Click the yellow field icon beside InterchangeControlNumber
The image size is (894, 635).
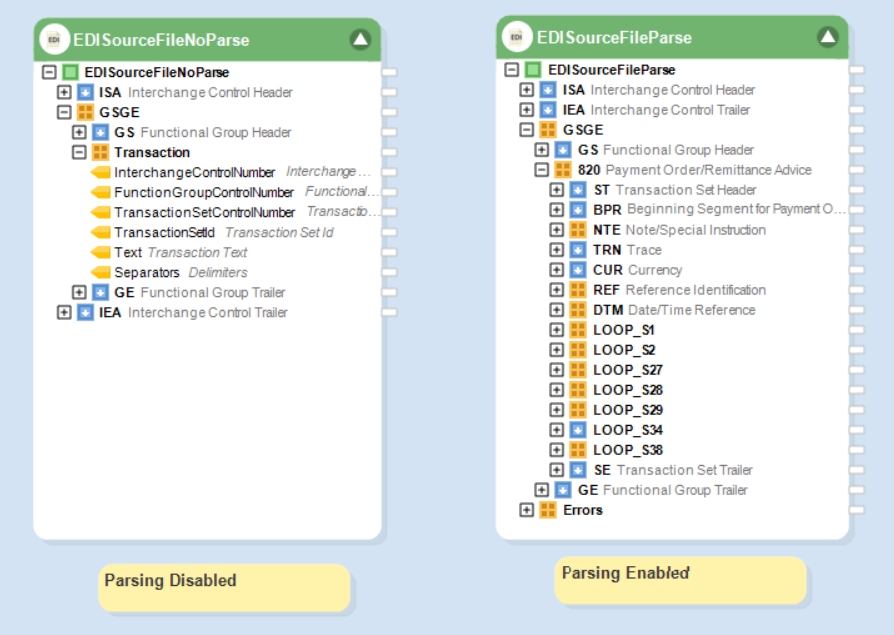tap(100, 172)
